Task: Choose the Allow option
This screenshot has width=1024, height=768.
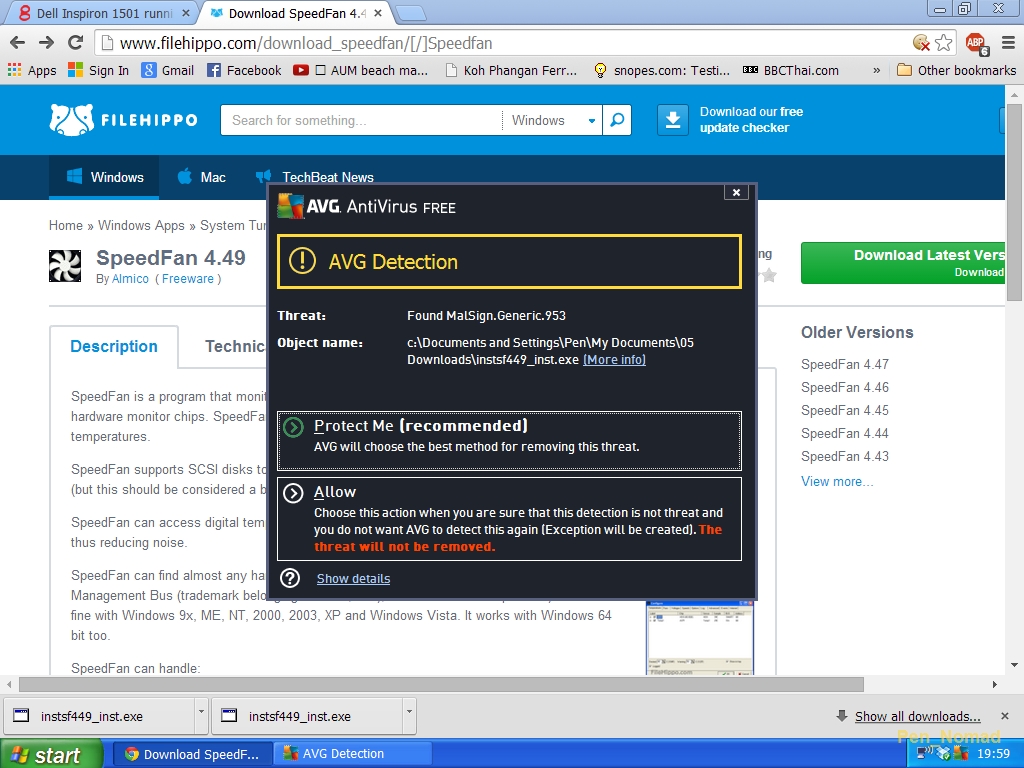Action: point(509,519)
